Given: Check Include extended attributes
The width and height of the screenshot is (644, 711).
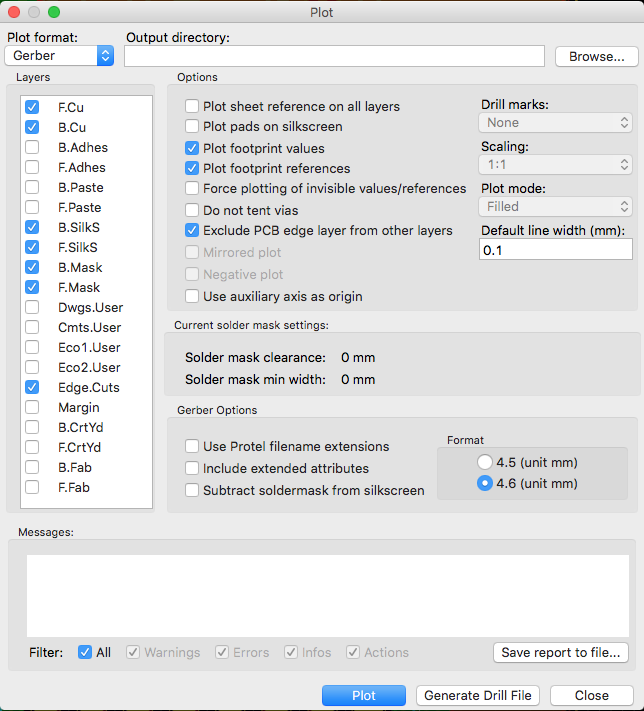Looking at the screenshot, I should click(192, 468).
